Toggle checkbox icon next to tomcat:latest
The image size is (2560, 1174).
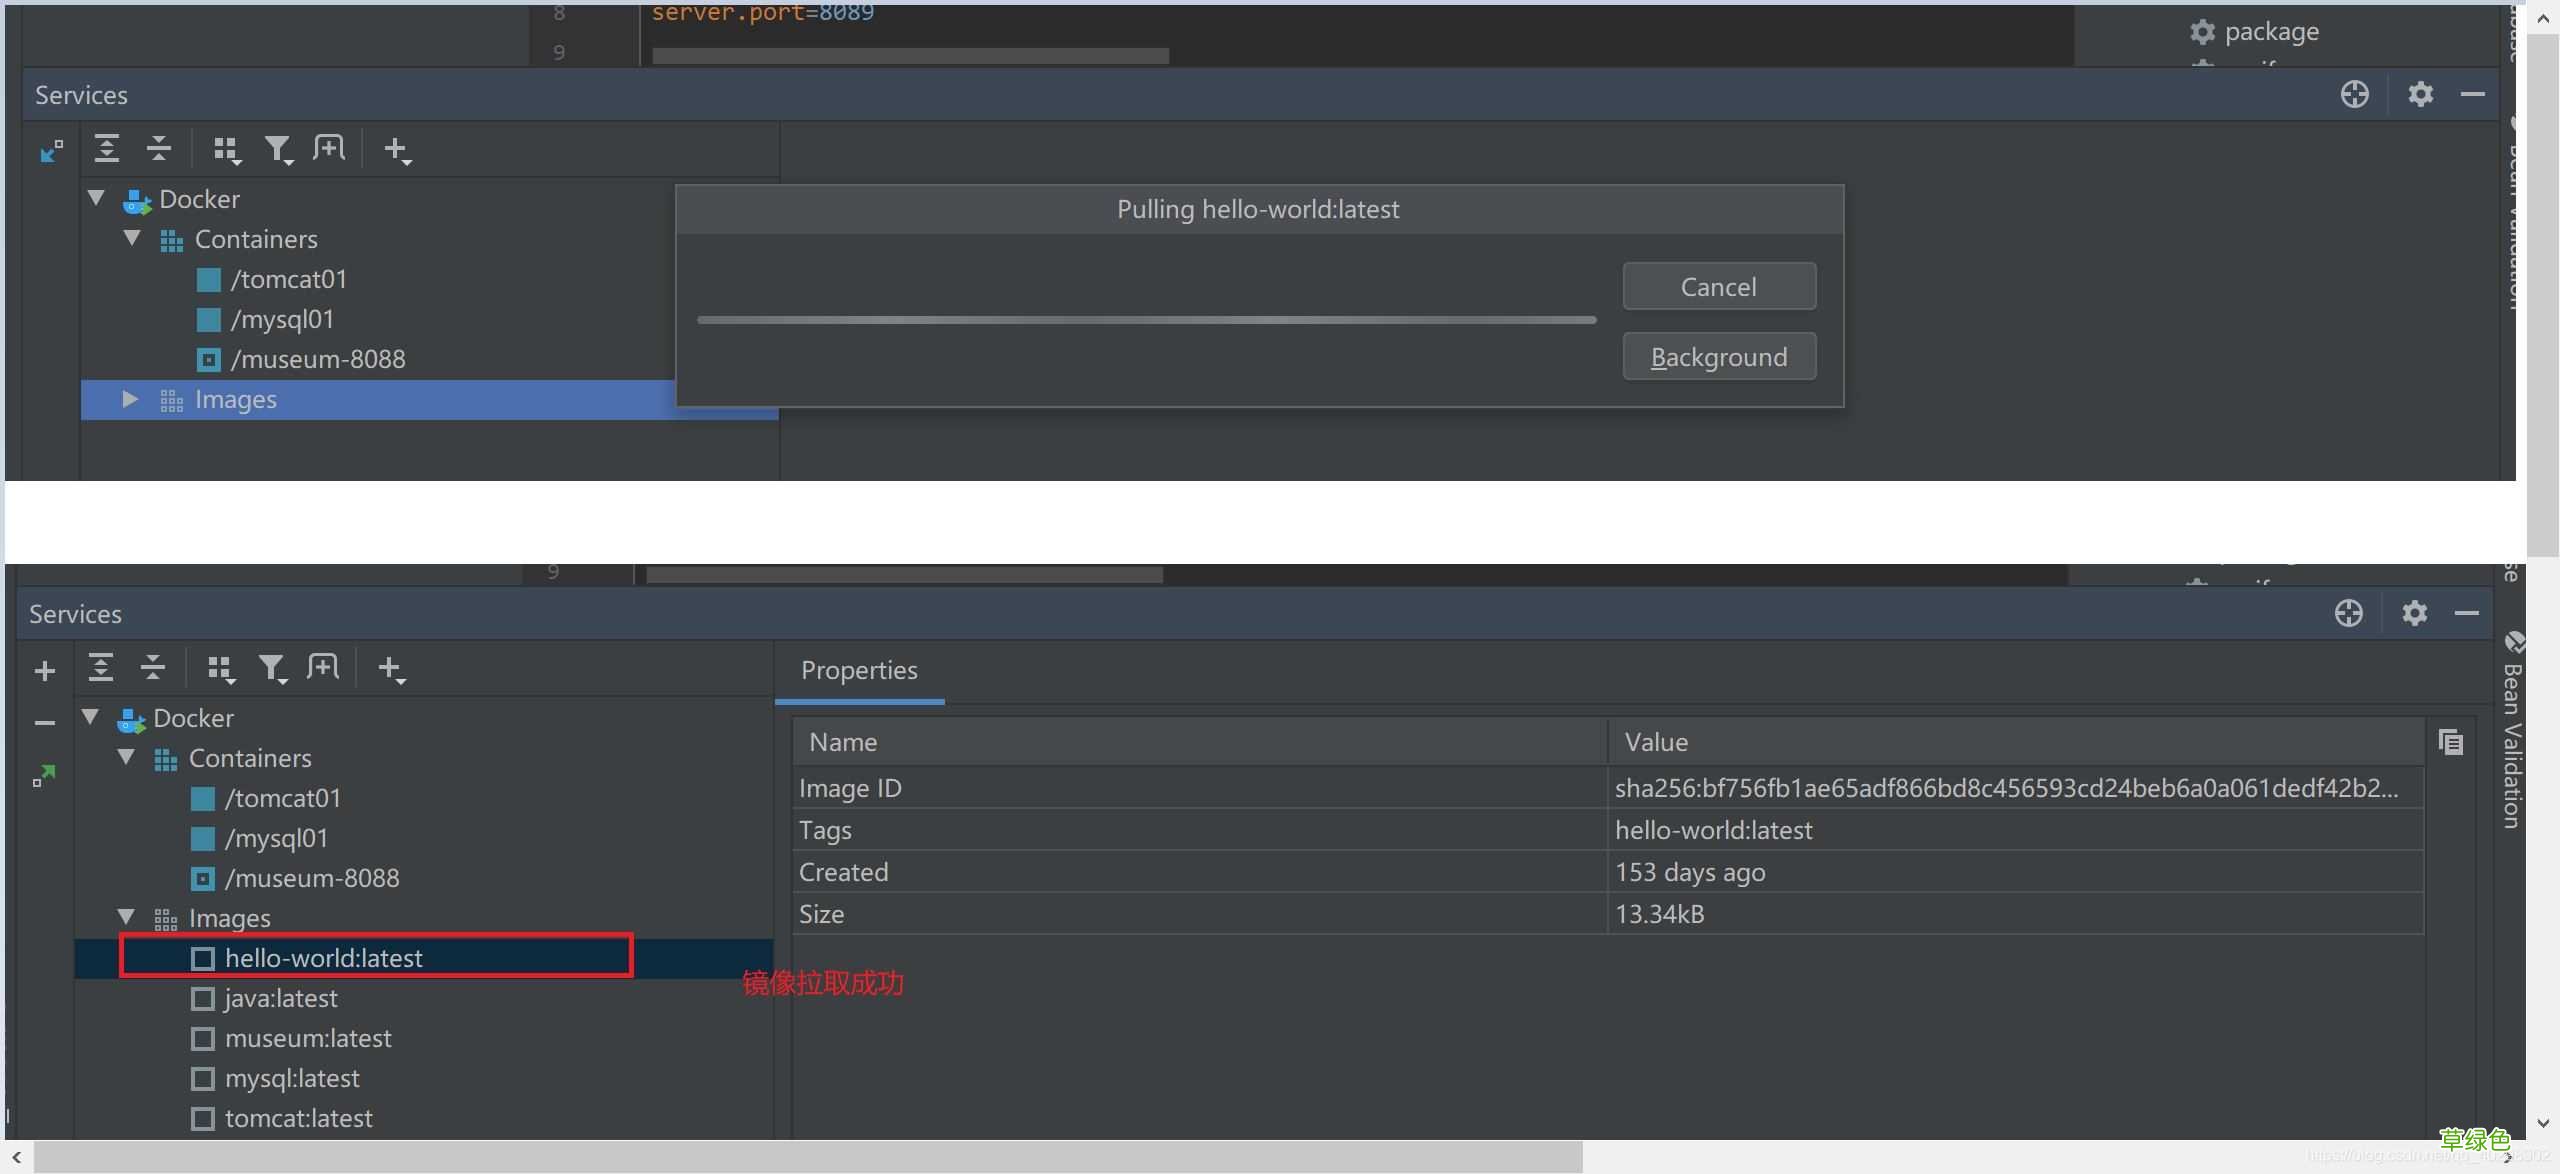click(202, 1119)
